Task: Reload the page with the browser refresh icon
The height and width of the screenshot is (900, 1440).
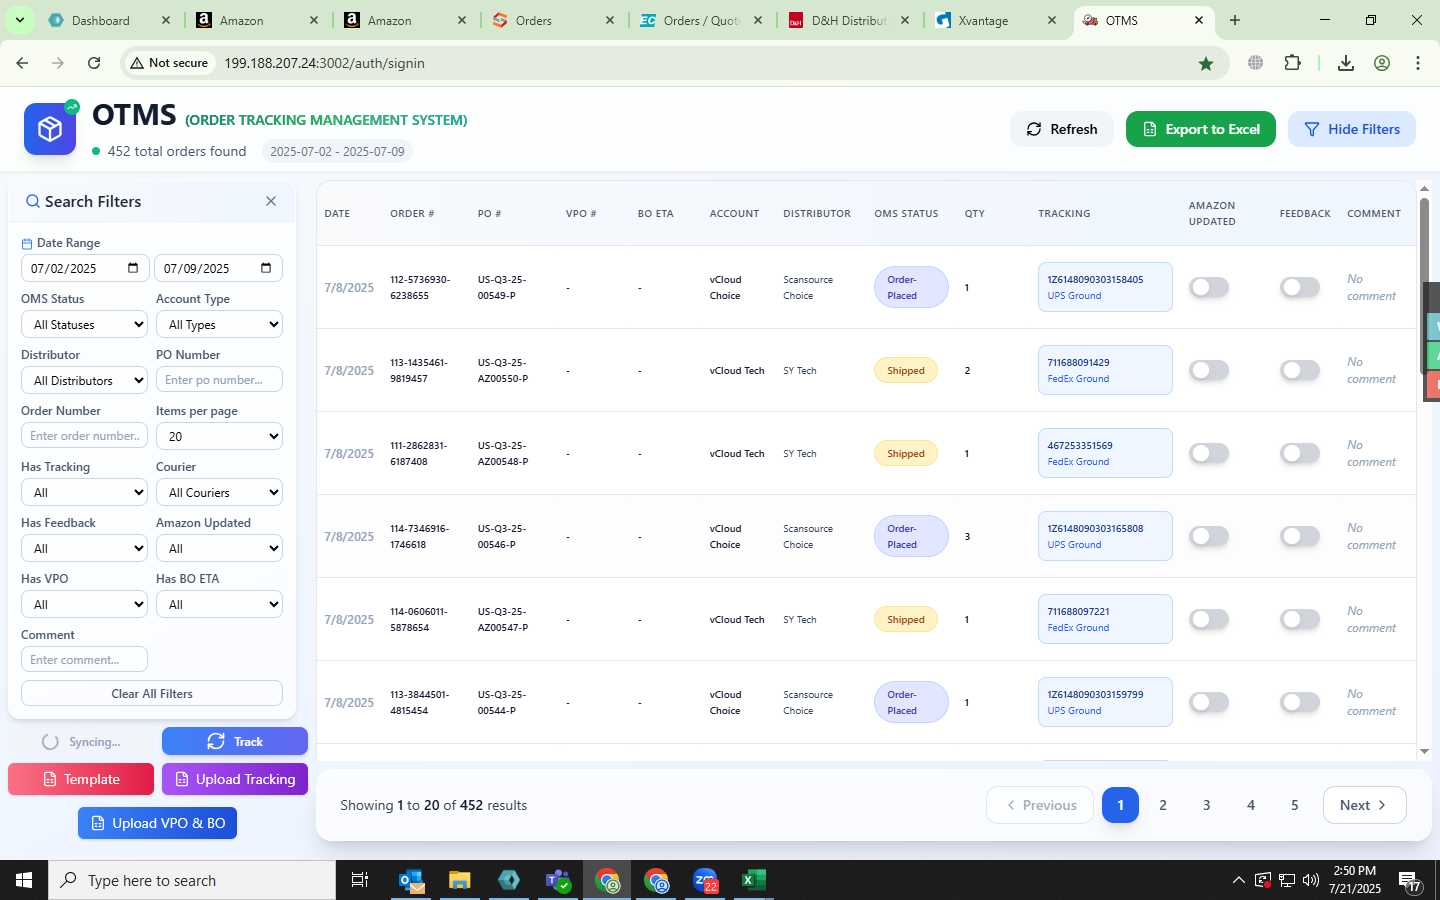Action: tap(94, 63)
